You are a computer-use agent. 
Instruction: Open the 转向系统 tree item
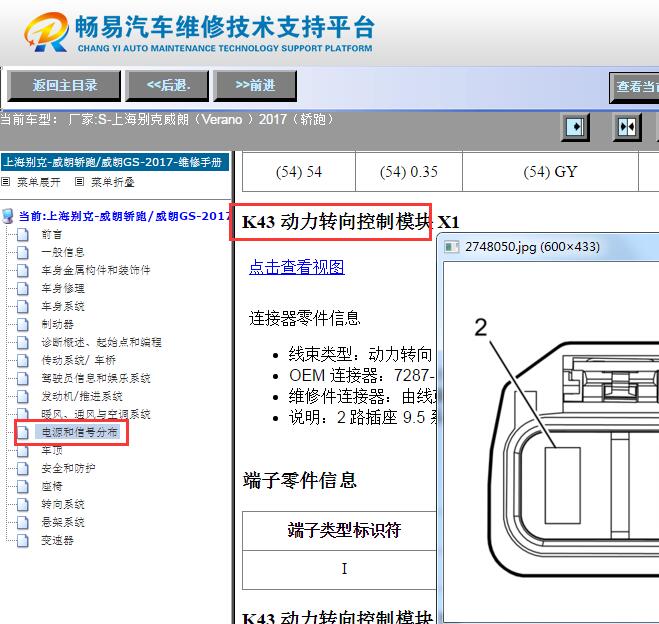pos(63,504)
